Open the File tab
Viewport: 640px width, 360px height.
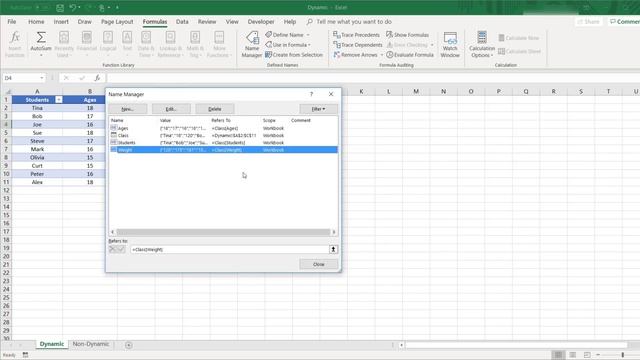pos(12,22)
